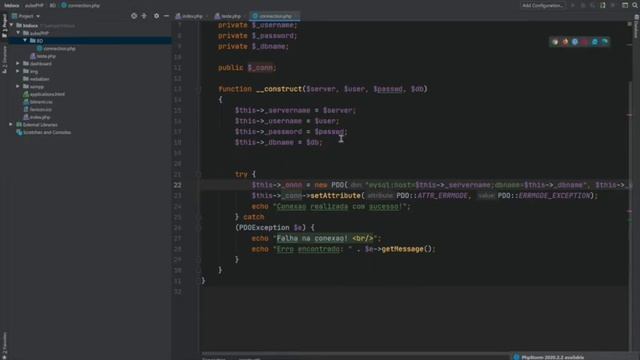
Task: Switch to teste.php editor tab
Action: [x=228, y=16]
